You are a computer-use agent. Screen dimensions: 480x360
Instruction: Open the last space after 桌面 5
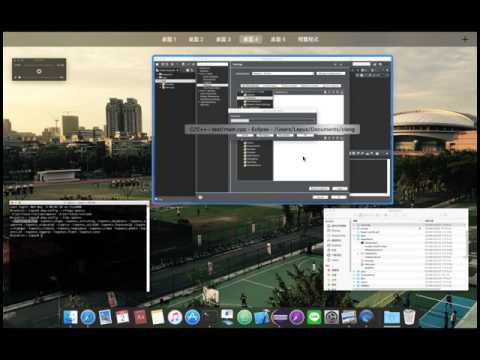click(308, 39)
